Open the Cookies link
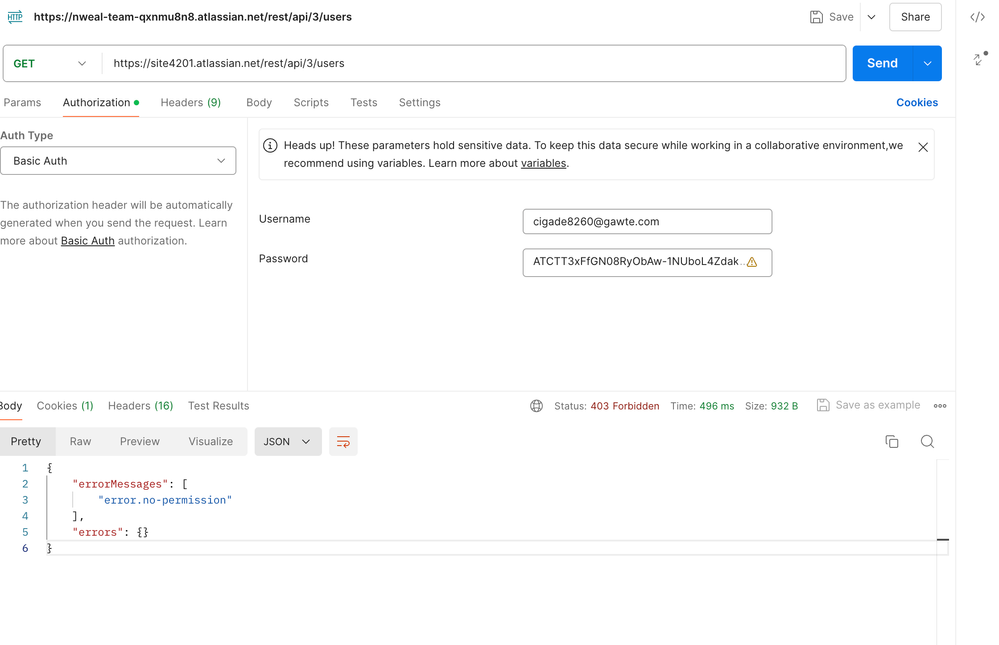Screen dimensions: 999x645 pos(917,103)
